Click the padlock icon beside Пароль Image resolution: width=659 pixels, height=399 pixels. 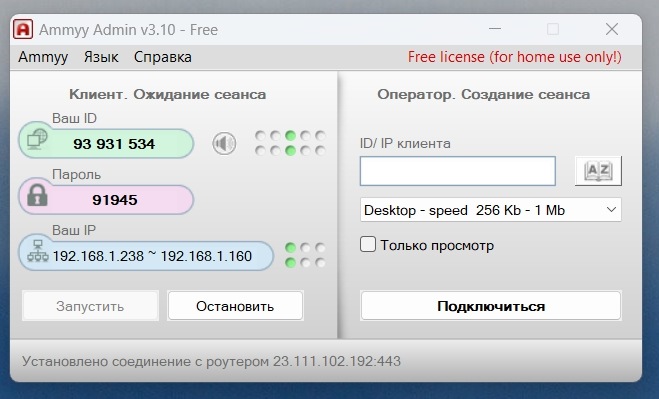click(x=37, y=195)
